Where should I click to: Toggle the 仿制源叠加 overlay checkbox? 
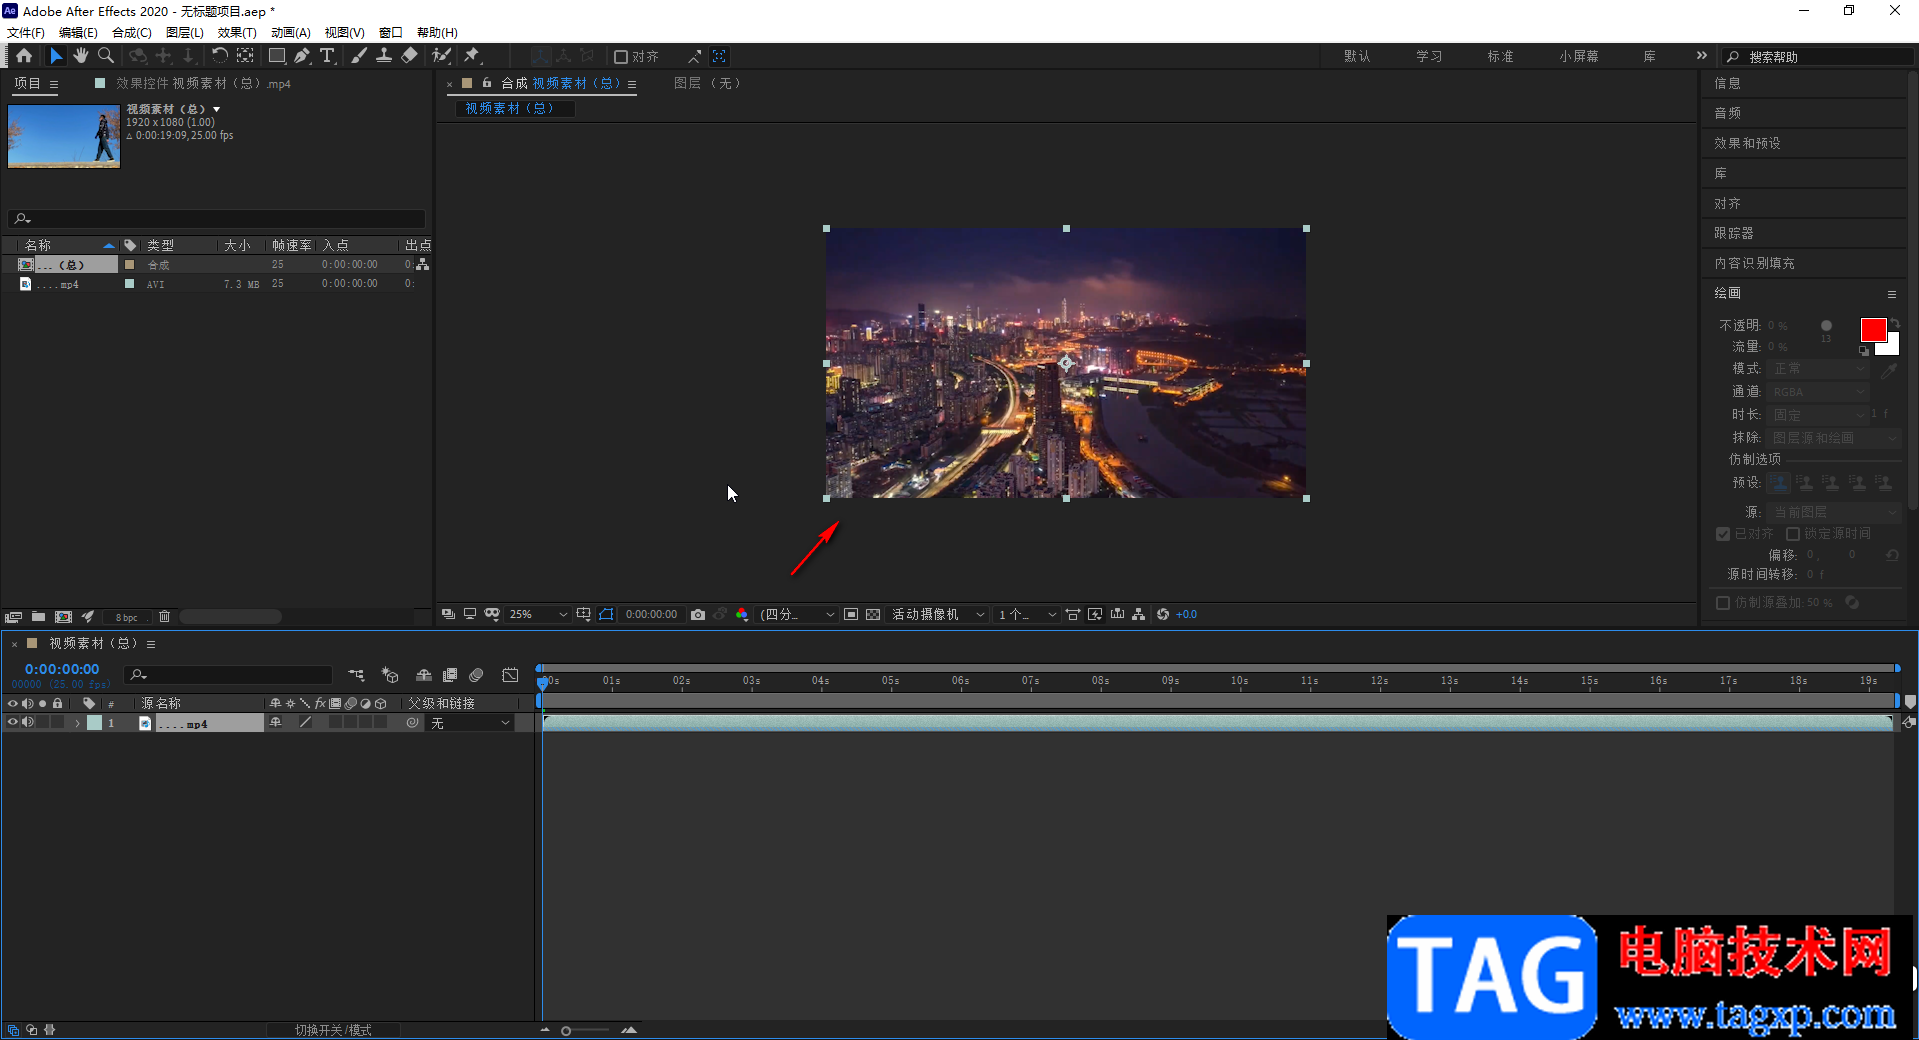point(1723,602)
